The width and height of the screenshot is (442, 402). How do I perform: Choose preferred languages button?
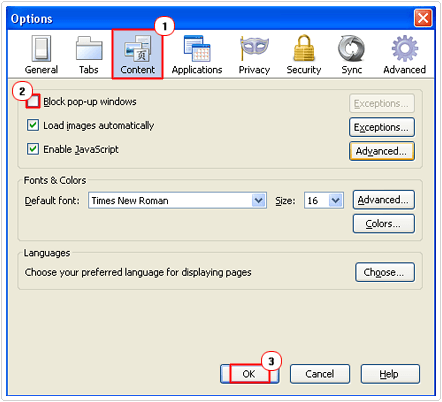[x=385, y=272]
